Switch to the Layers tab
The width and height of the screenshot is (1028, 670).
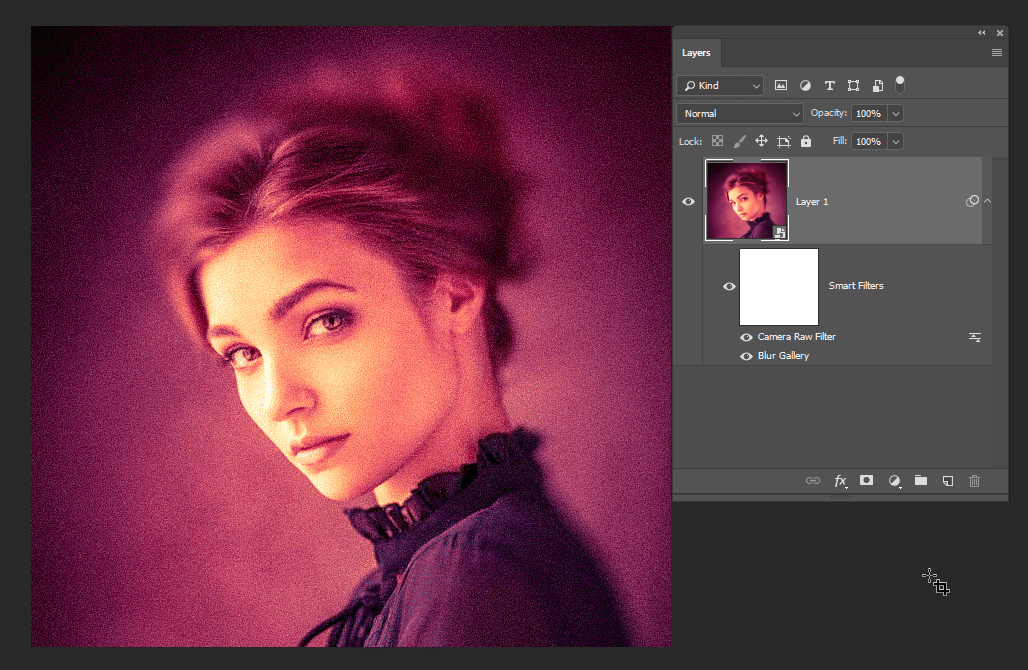(x=696, y=53)
